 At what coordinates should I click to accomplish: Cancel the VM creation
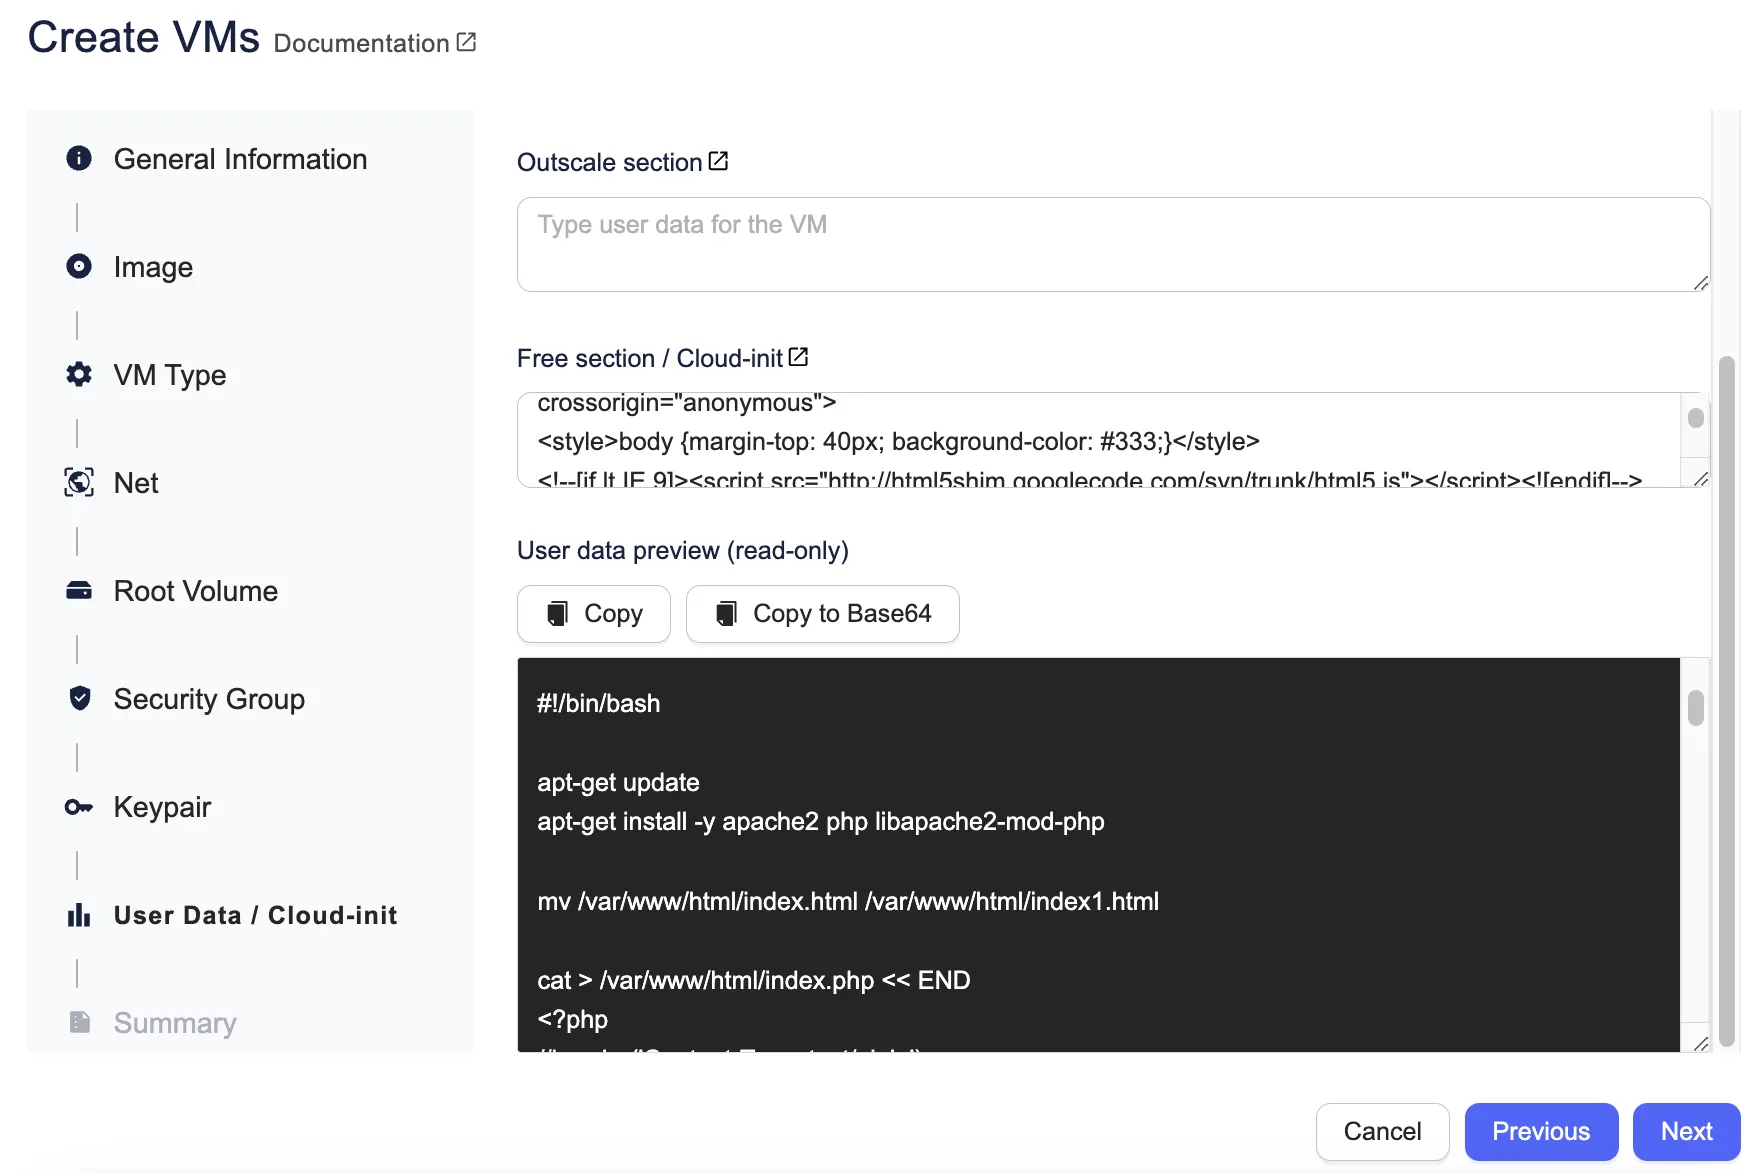click(x=1382, y=1131)
